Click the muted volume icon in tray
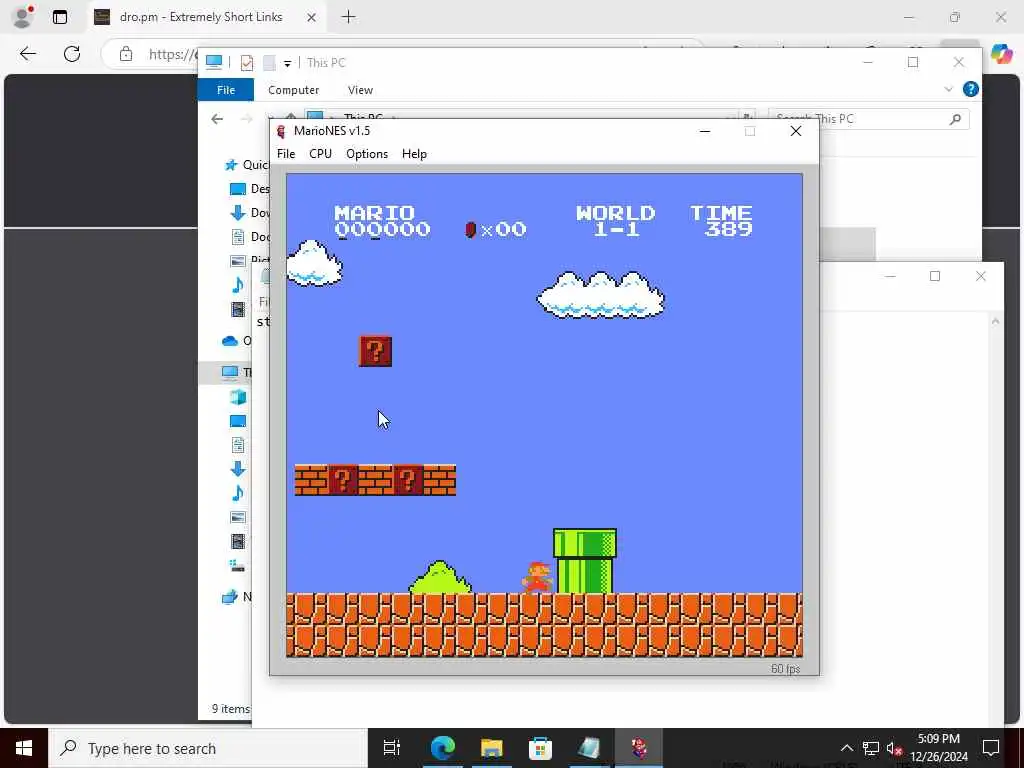The width and height of the screenshot is (1024, 768). coord(894,748)
